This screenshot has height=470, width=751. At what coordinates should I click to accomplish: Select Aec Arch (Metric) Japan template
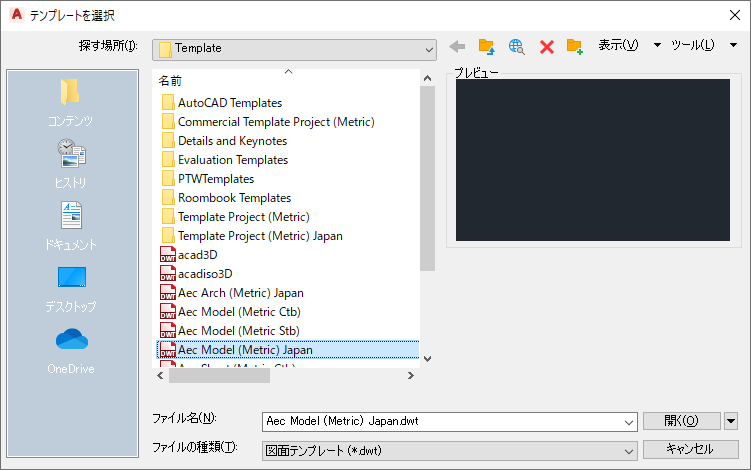232,293
